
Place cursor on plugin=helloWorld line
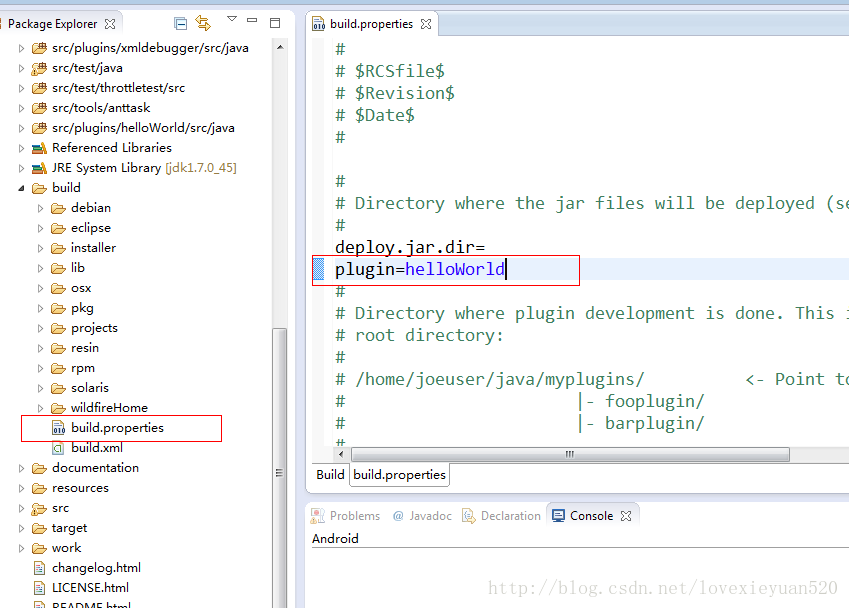(420, 269)
